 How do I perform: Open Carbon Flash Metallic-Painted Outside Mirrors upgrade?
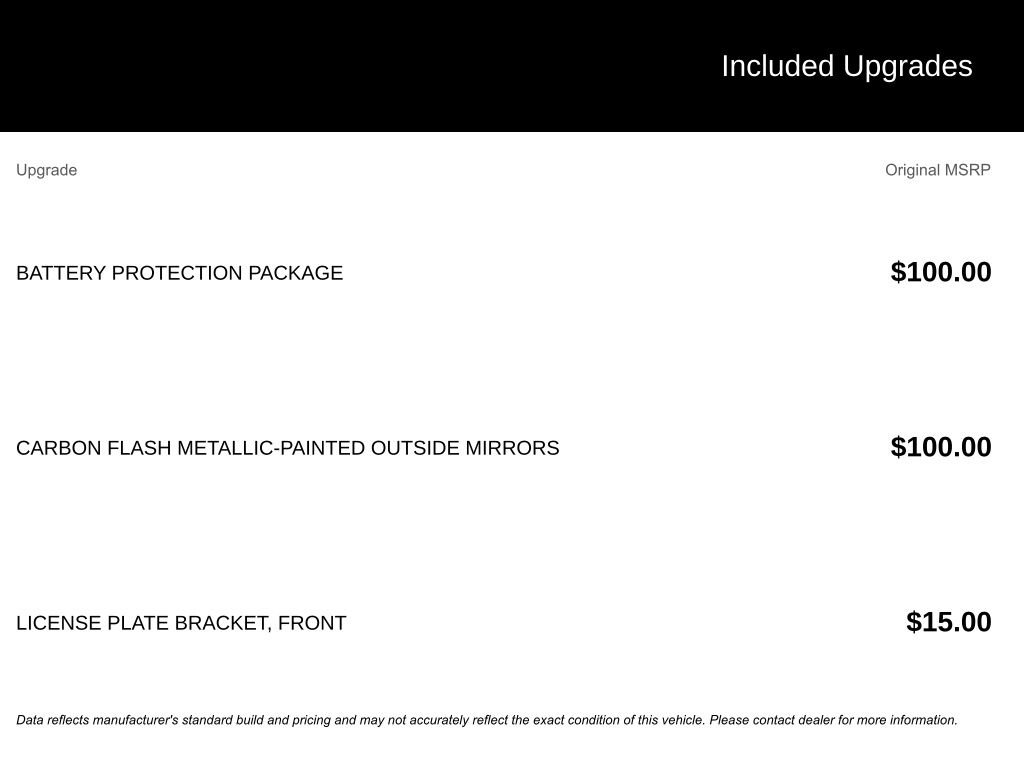(287, 448)
